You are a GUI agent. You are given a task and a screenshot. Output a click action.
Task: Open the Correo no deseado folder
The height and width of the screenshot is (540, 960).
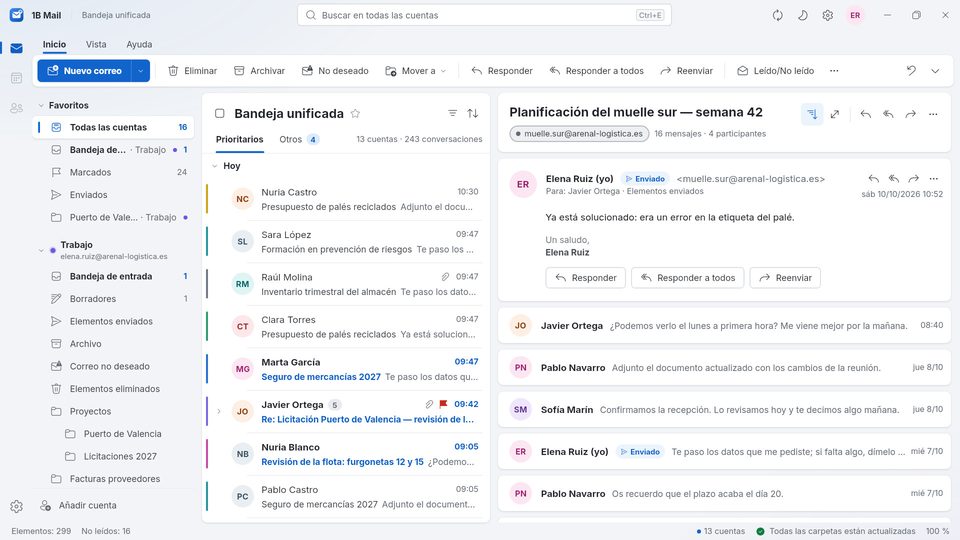tap(114, 367)
